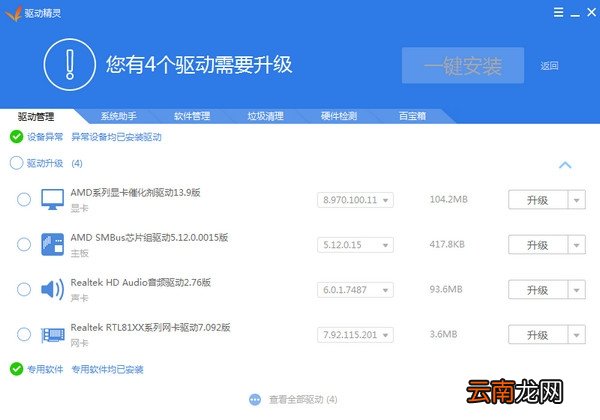Click the 417.8KB size value
The width and height of the screenshot is (600, 420).
tap(447, 244)
